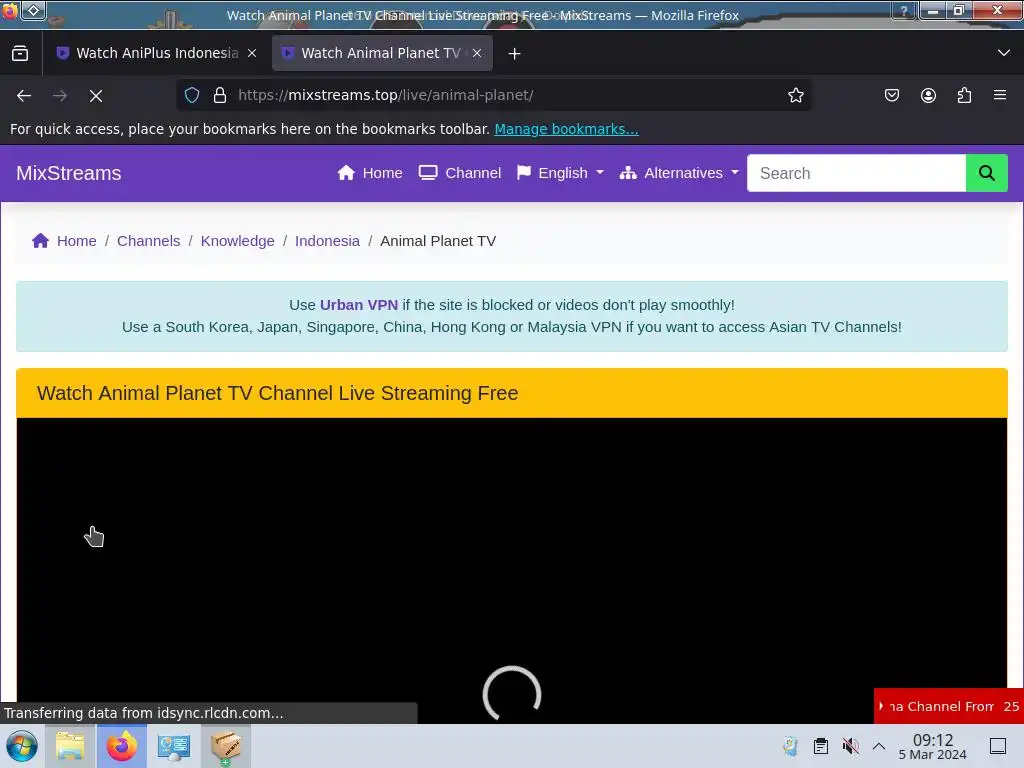
Task: Click "Animal Planet TV" breadcrumb text
Action: [438, 241]
